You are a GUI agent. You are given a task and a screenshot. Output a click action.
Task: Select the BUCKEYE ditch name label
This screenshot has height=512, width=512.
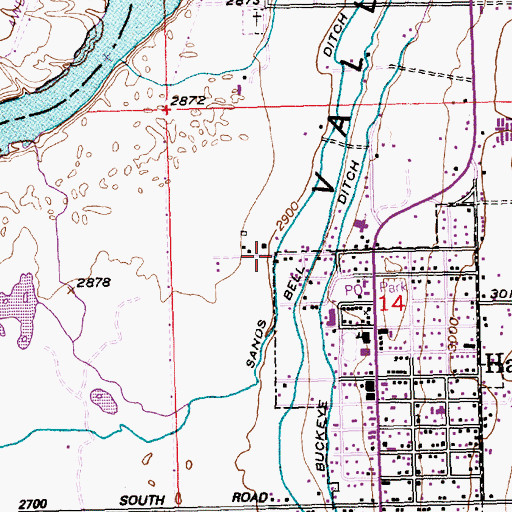point(321,437)
